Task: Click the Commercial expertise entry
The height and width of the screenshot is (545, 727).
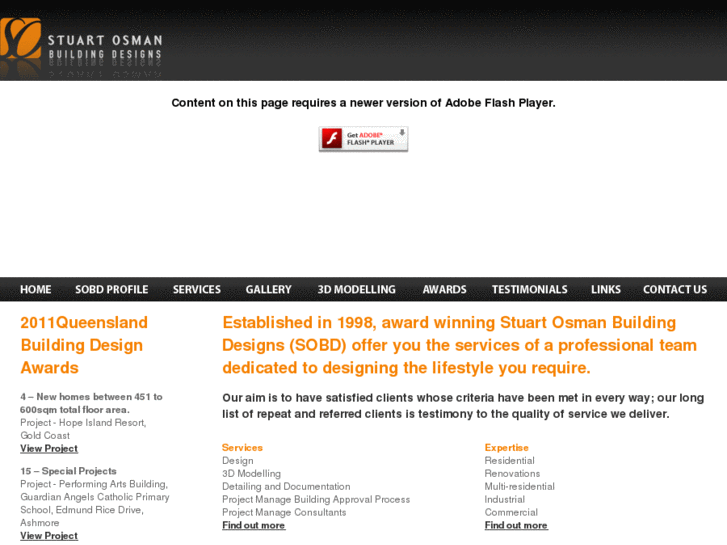Action: [x=511, y=513]
